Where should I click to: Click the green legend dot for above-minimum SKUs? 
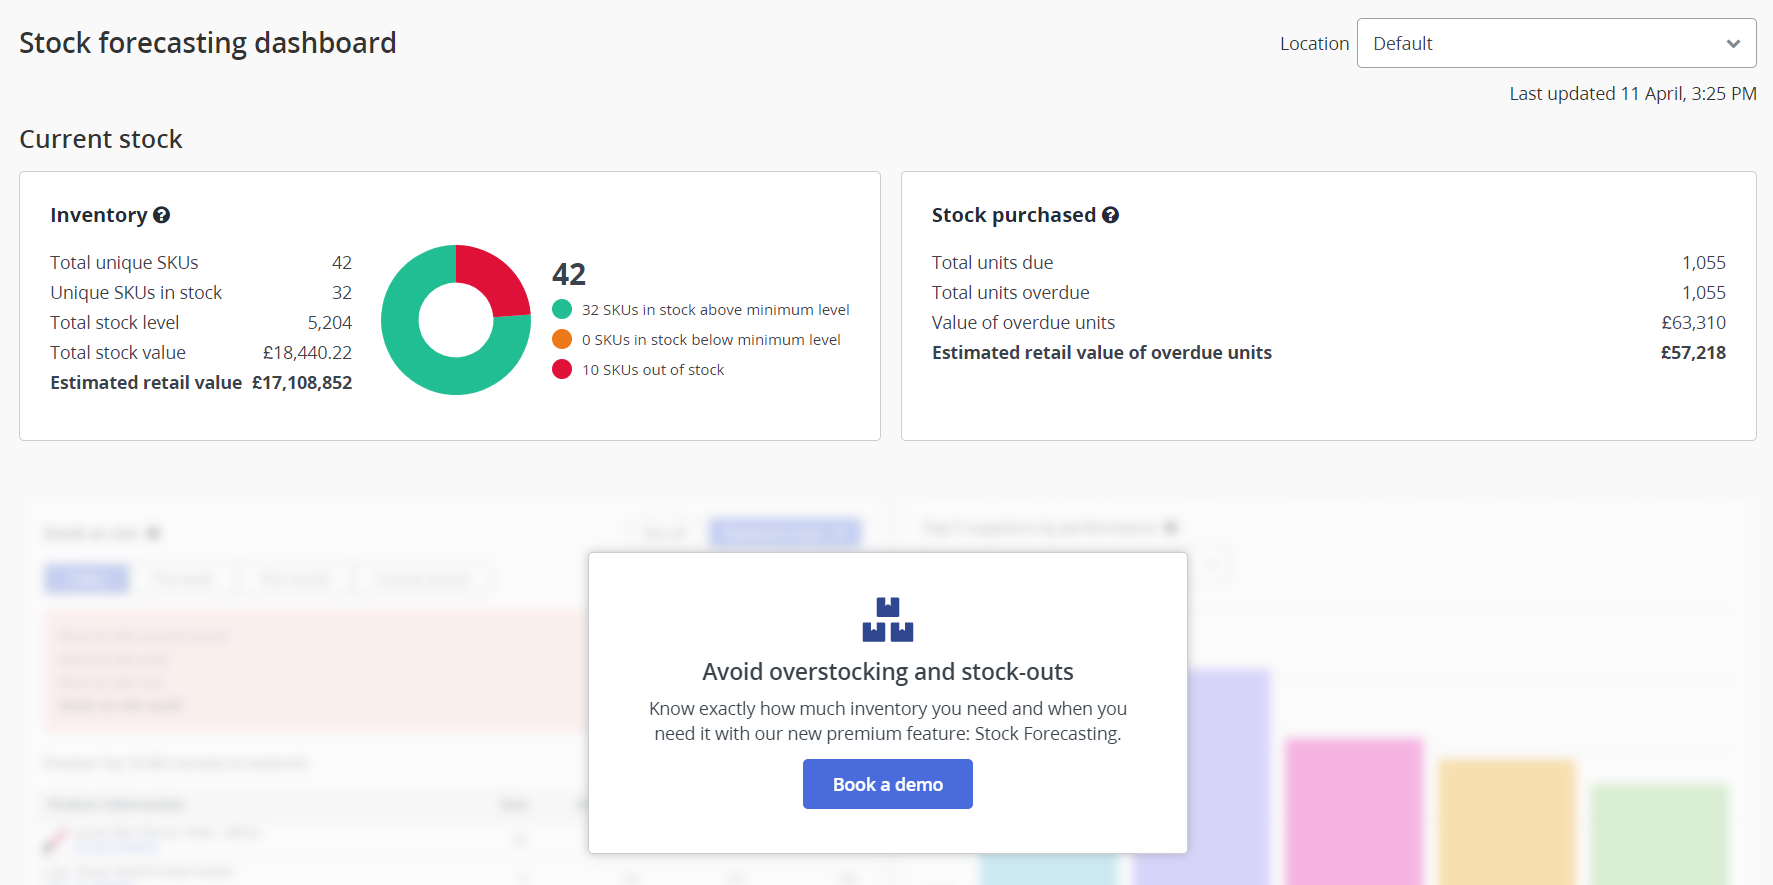click(x=562, y=310)
